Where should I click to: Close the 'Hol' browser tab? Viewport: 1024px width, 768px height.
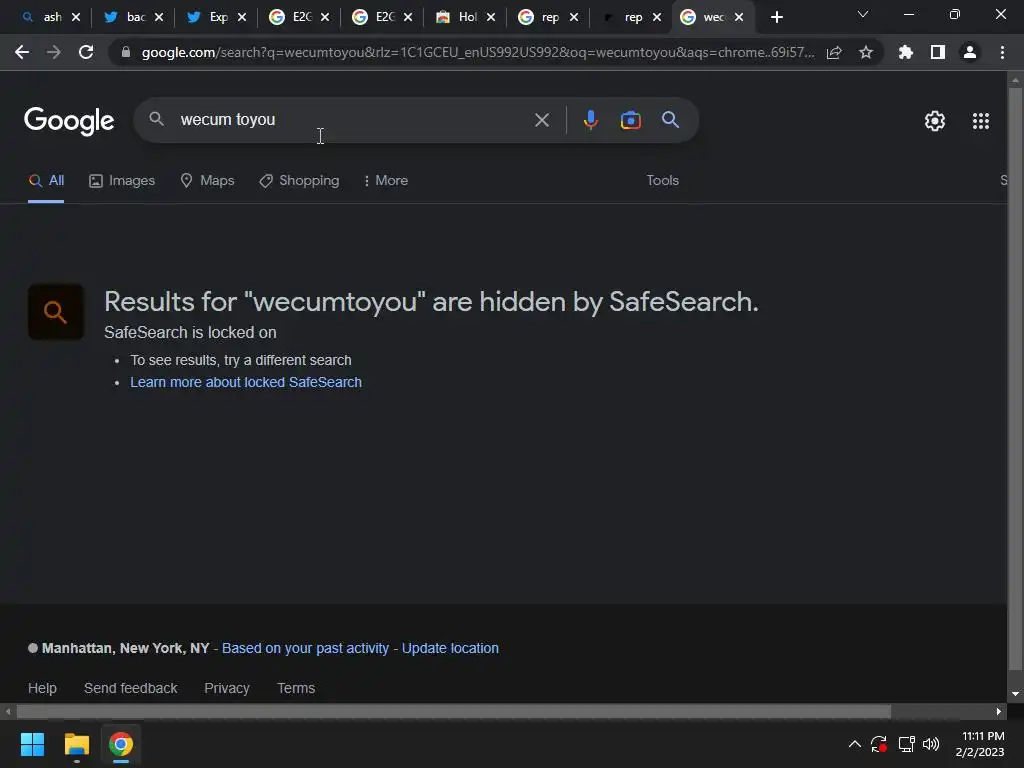(x=490, y=17)
